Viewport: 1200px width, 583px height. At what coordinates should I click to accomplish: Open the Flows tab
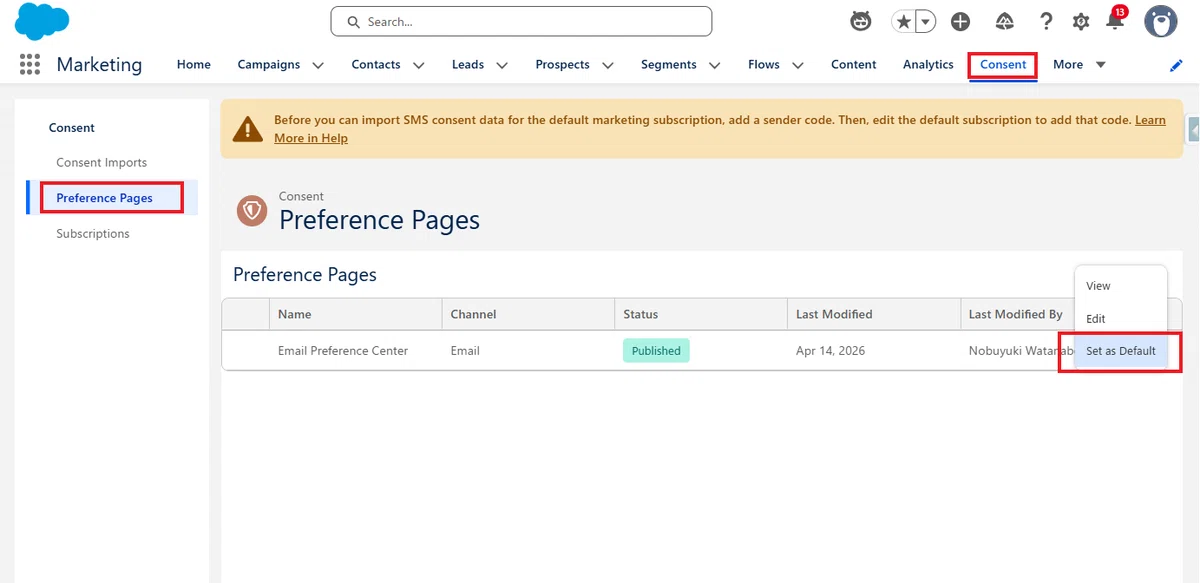(x=764, y=64)
